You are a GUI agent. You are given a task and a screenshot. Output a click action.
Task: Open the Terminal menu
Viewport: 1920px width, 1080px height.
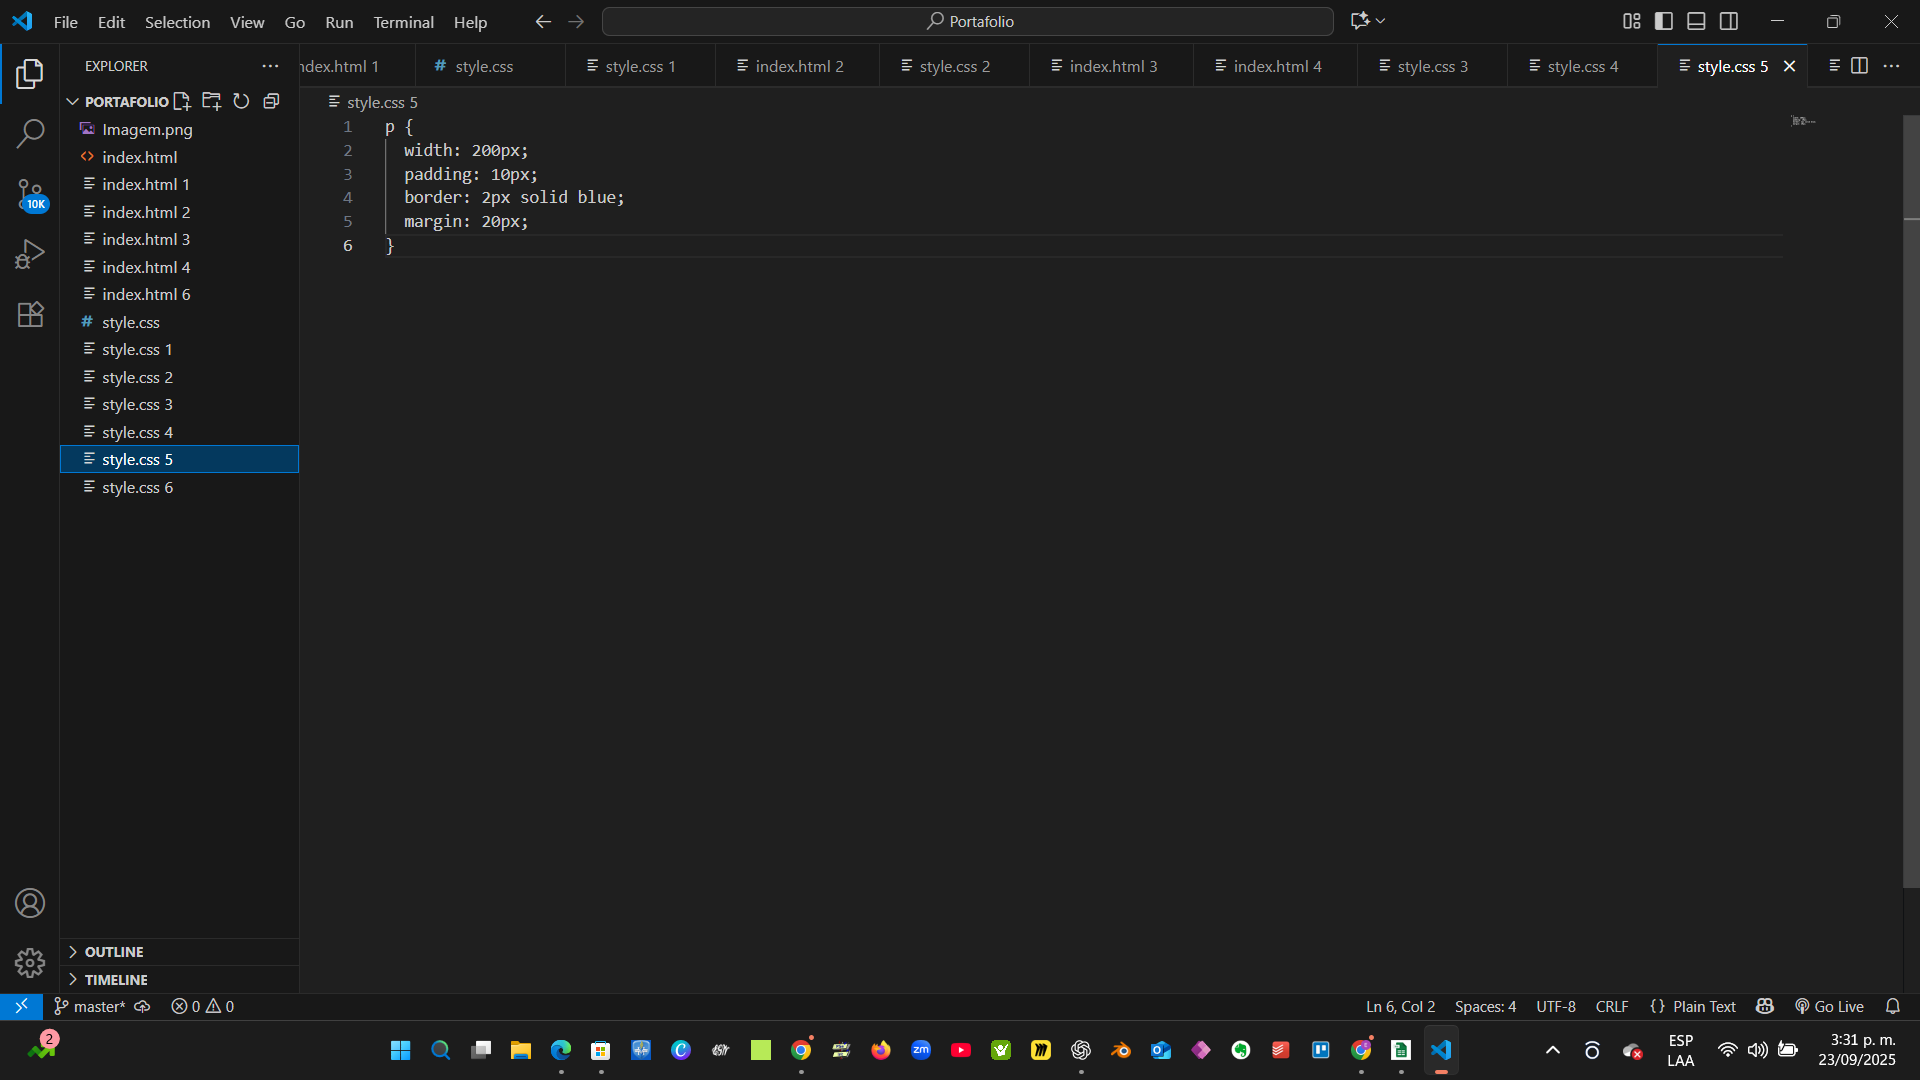point(403,22)
